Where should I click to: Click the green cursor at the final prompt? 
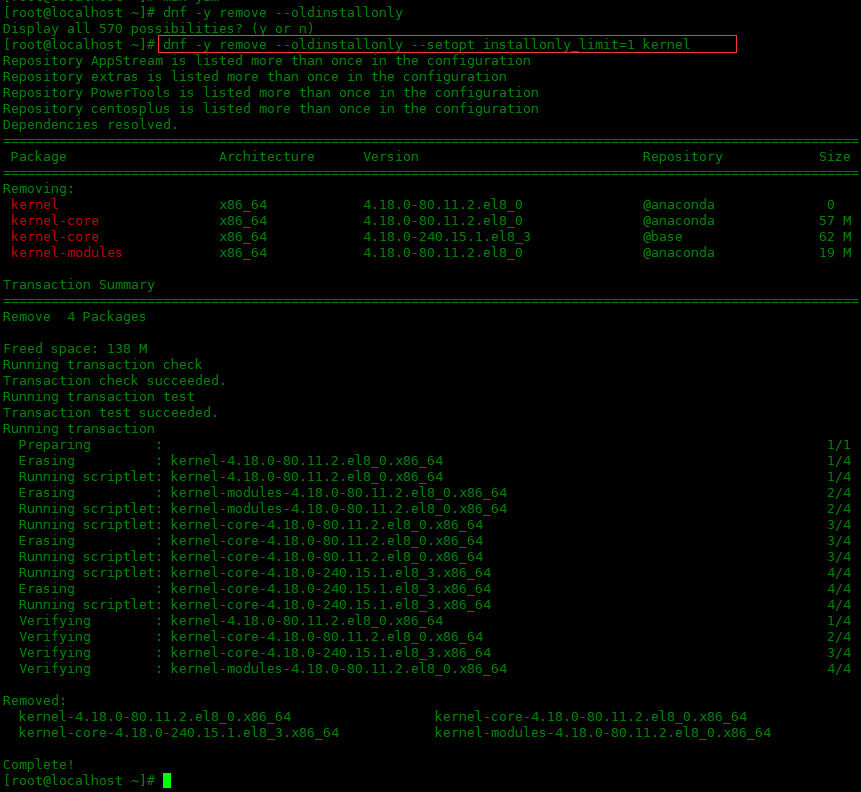point(167,780)
